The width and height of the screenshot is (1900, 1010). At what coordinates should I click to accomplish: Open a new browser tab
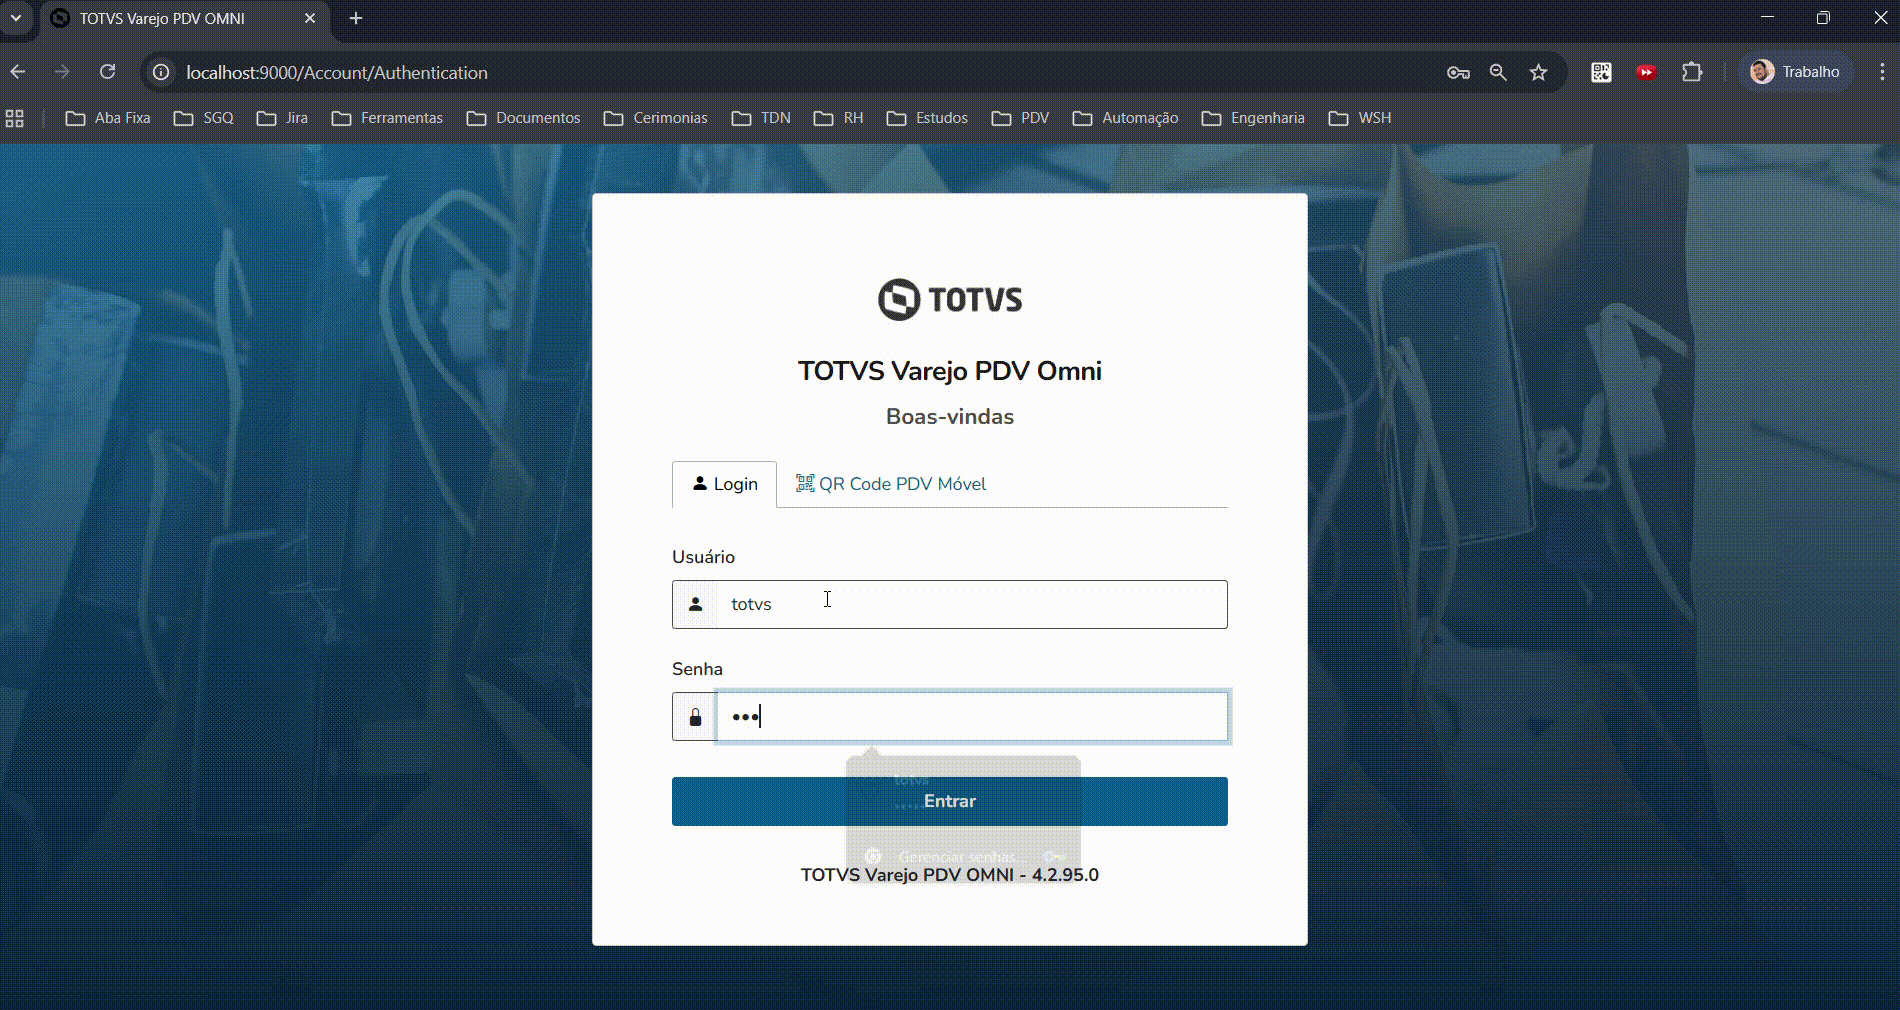[x=356, y=18]
